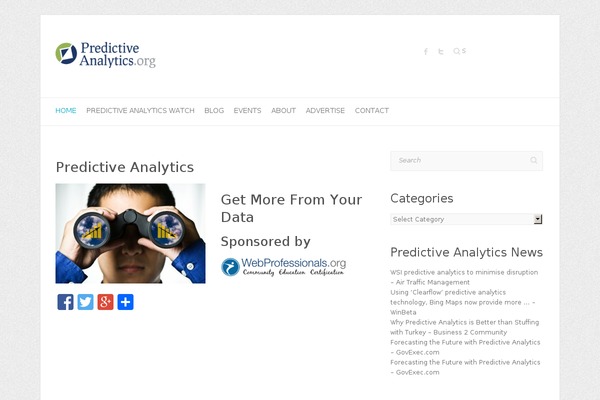Click the Select Category dropdown arrow
600x400 pixels.
coord(538,219)
